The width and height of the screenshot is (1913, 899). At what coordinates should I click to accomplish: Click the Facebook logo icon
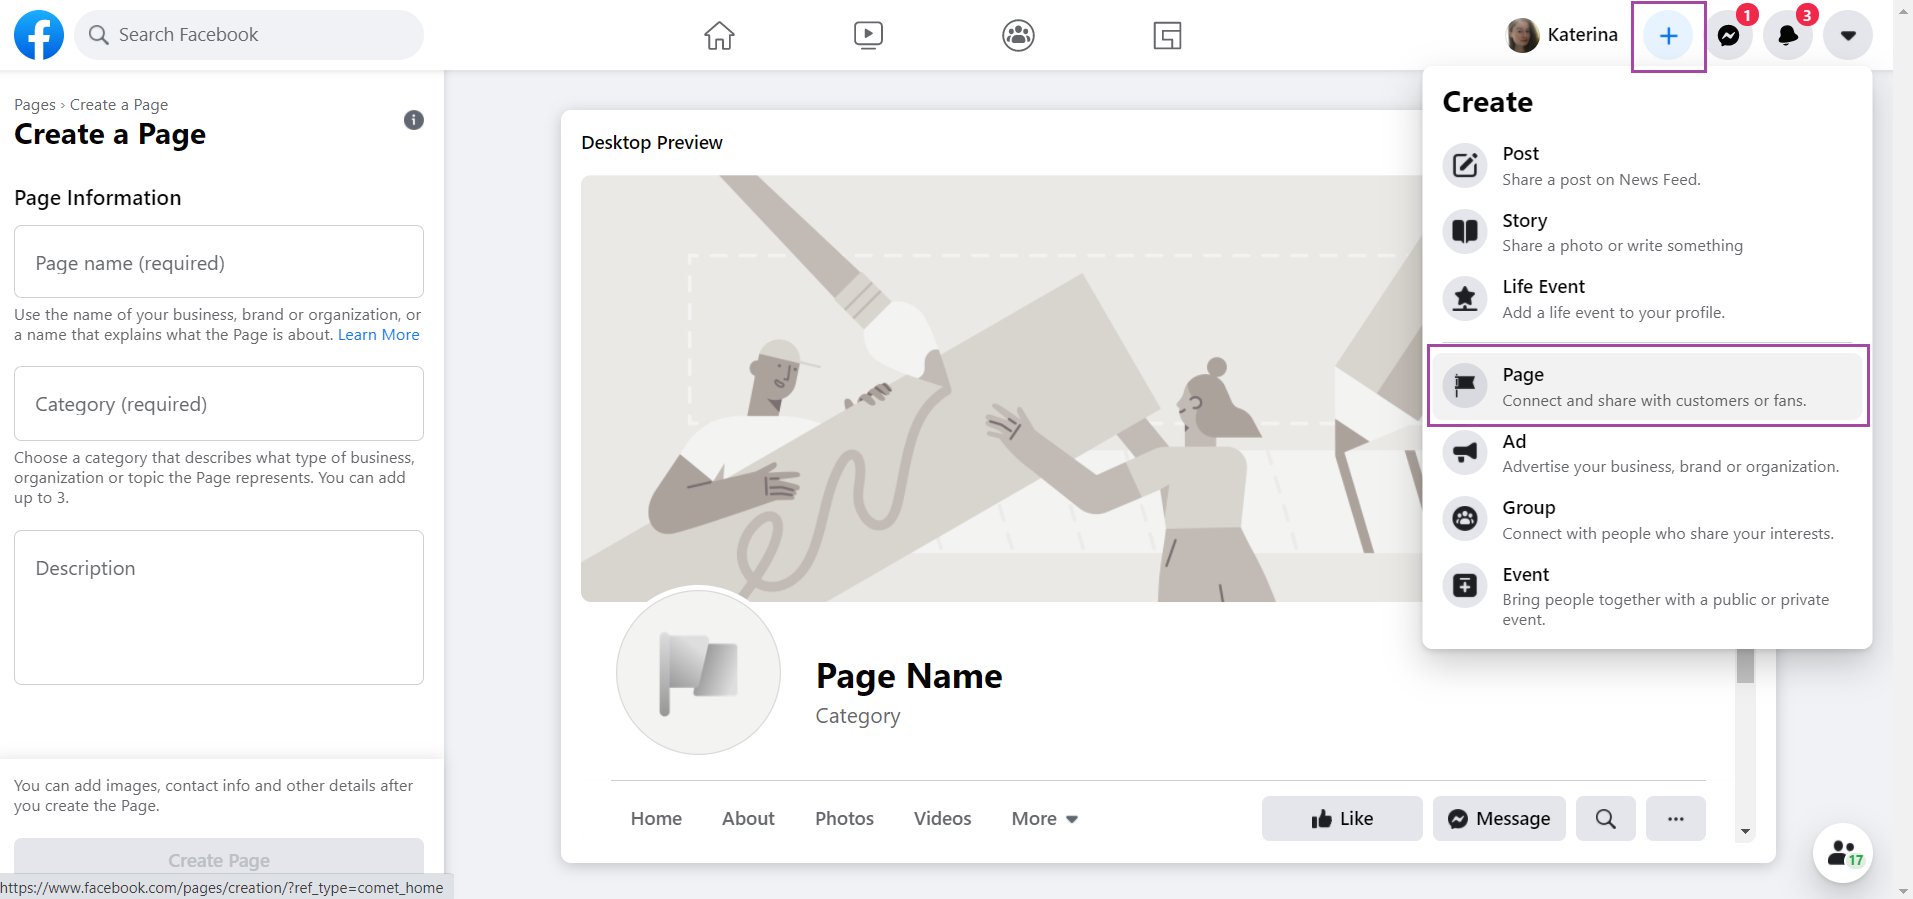point(39,35)
